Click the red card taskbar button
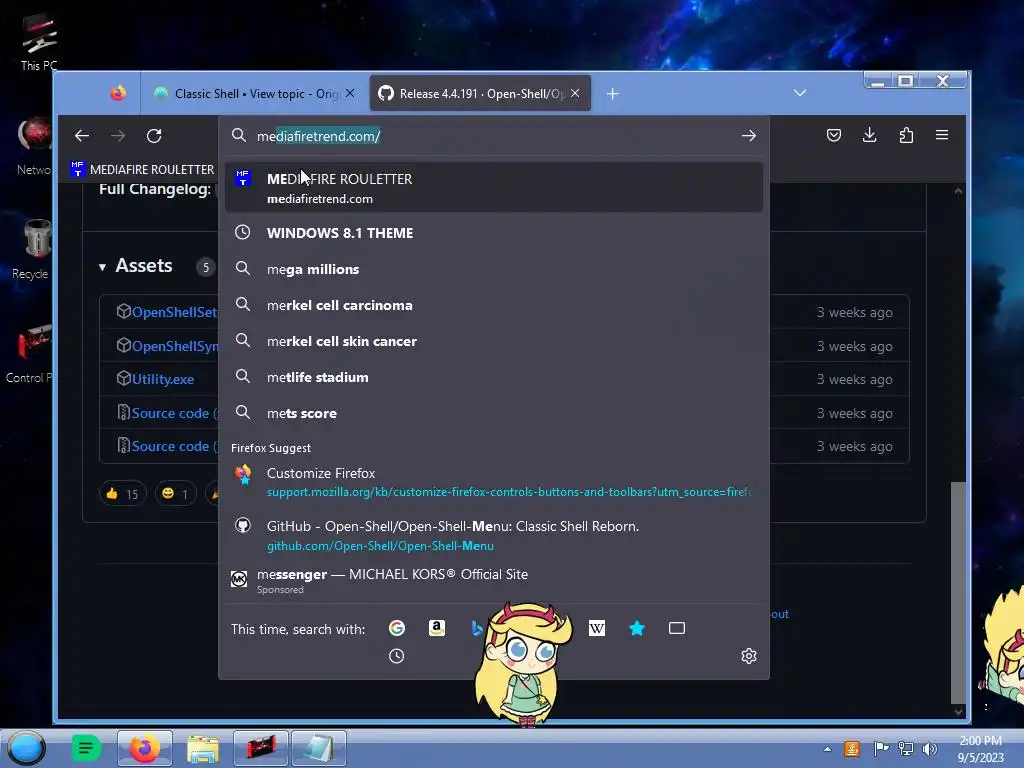Viewport: 1024px width, 768px height. point(261,748)
